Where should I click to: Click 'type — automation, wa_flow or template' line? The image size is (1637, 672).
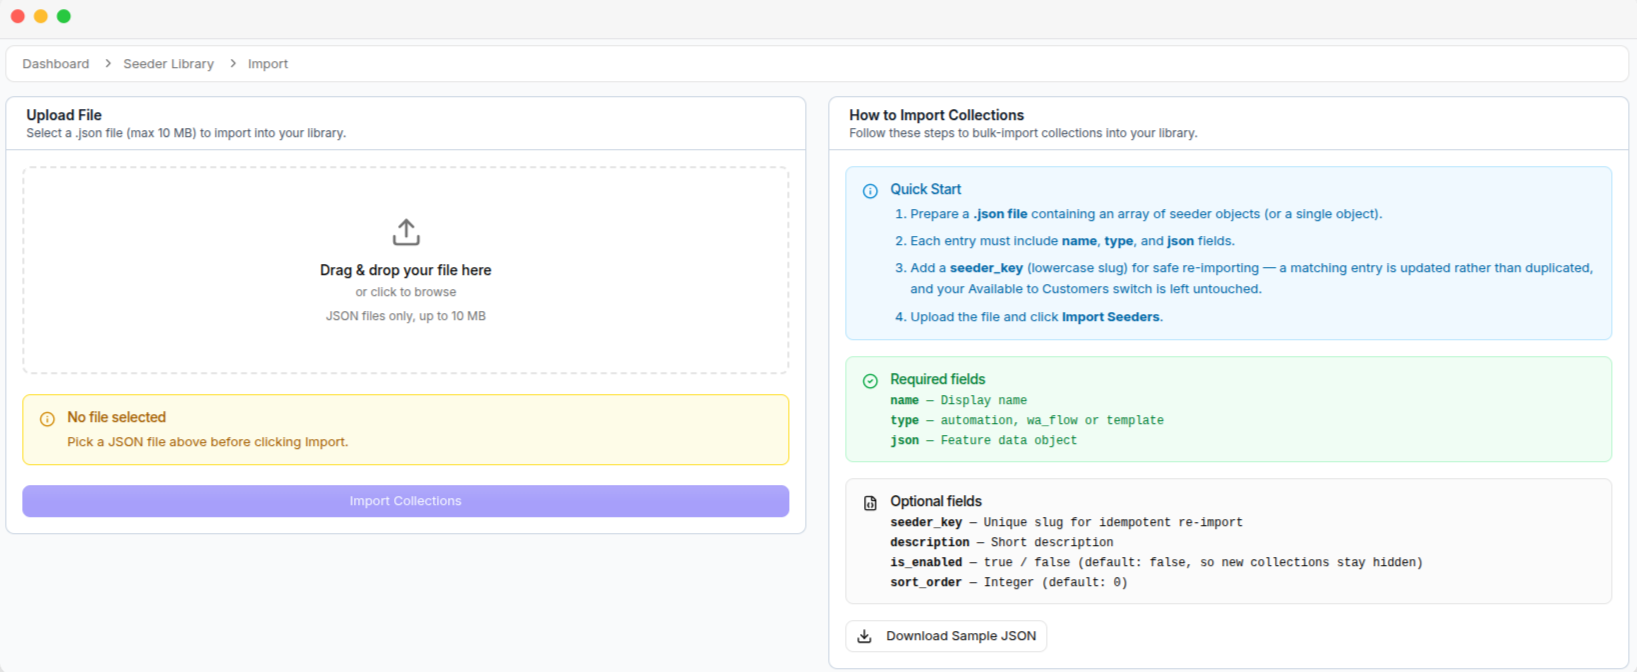[1027, 420]
